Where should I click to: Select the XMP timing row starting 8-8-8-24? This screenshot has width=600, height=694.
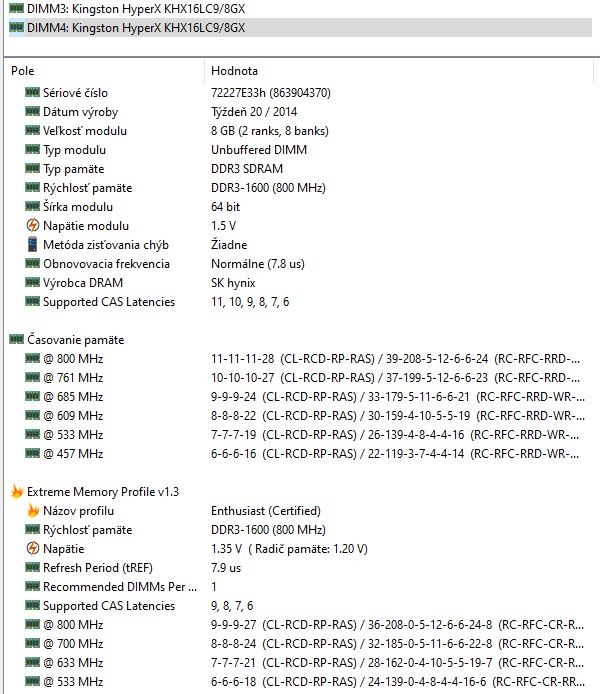click(x=397, y=644)
